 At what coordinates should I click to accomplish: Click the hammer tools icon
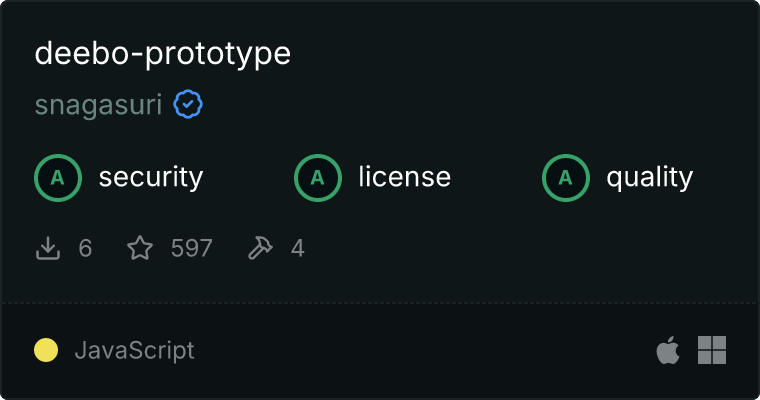[260, 248]
